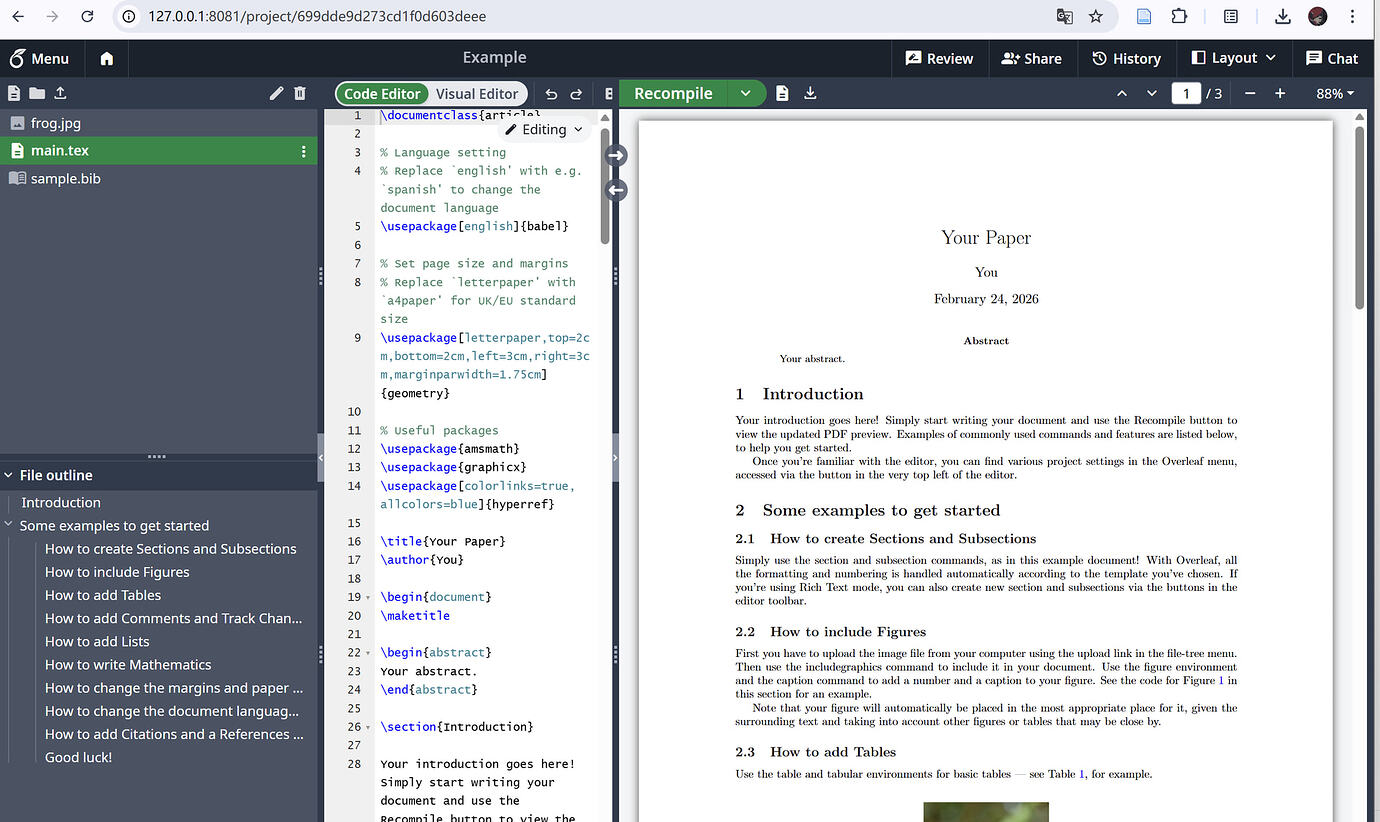The width and height of the screenshot is (1380, 822).
Task: Click the browser address bar URL
Action: tap(318, 16)
